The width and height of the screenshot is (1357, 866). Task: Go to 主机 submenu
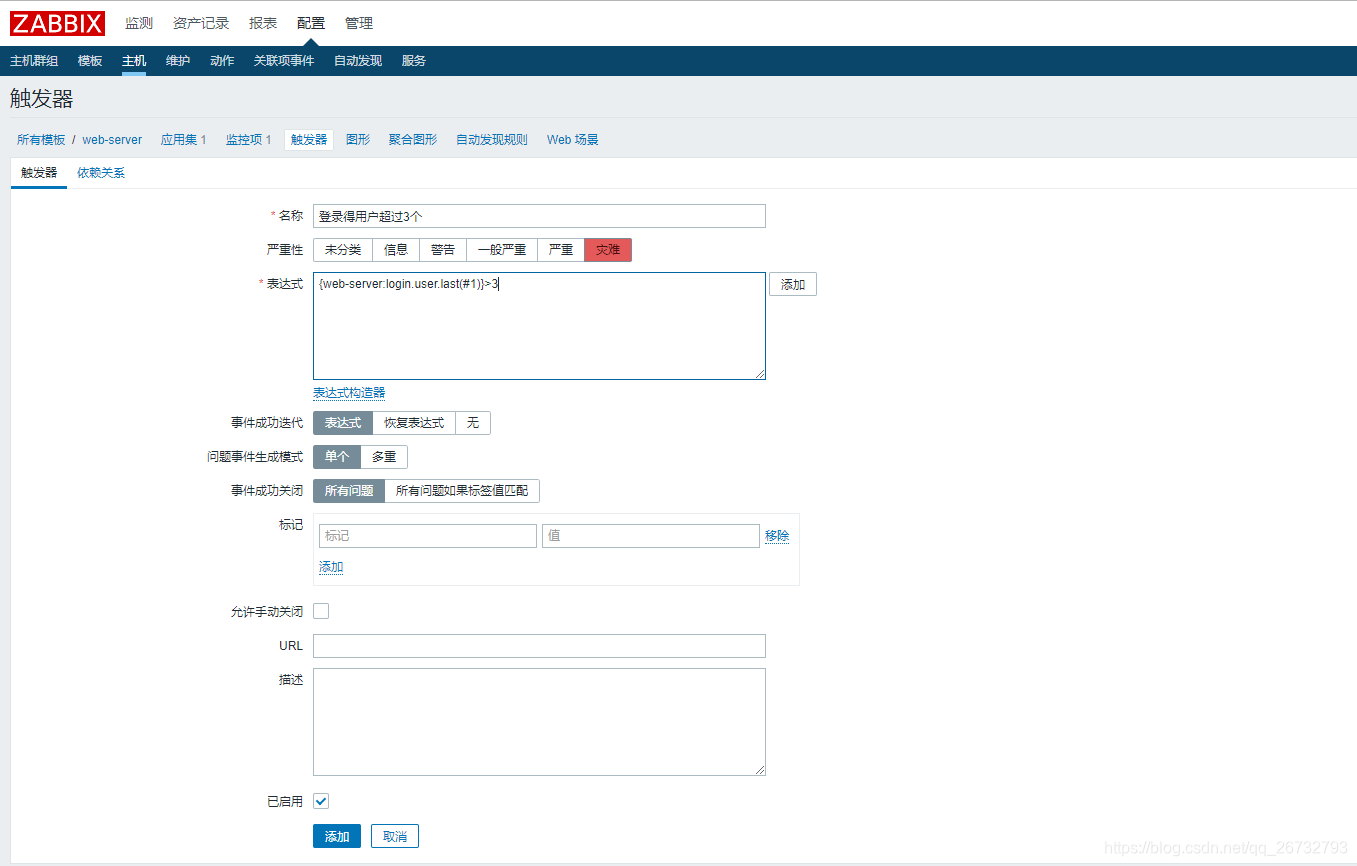pos(134,61)
